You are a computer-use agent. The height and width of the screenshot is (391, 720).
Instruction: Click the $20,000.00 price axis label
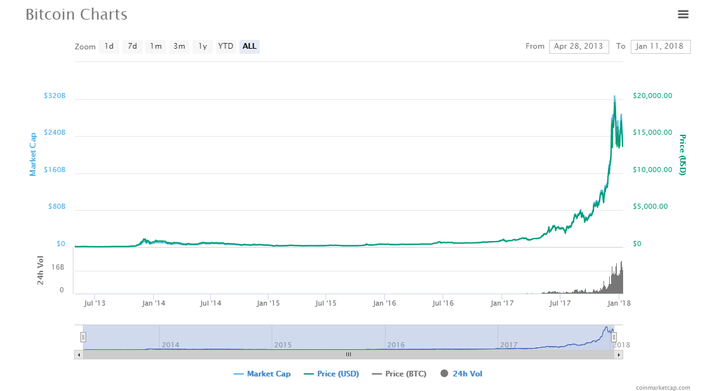click(x=652, y=96)
